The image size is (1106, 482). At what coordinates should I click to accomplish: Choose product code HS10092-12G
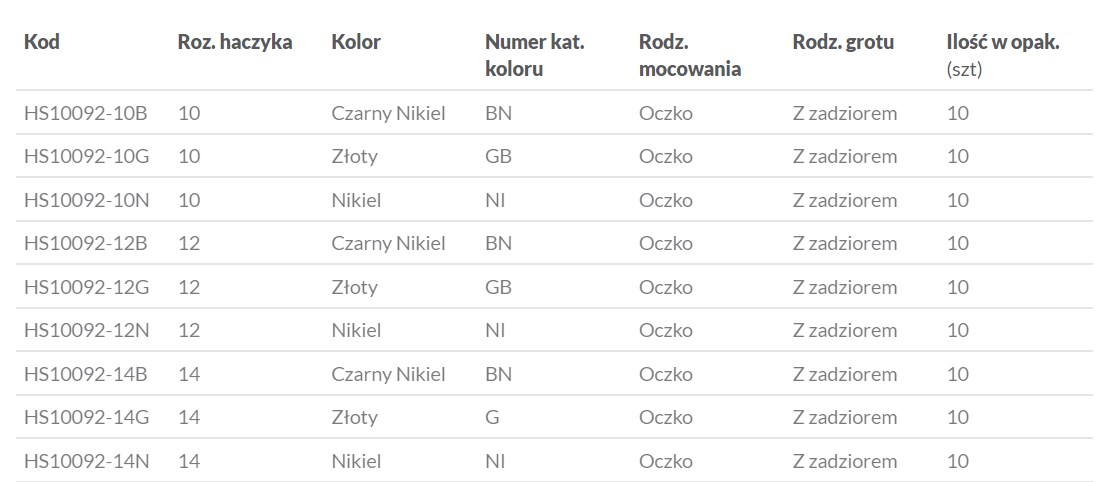(x=87, y=287)
